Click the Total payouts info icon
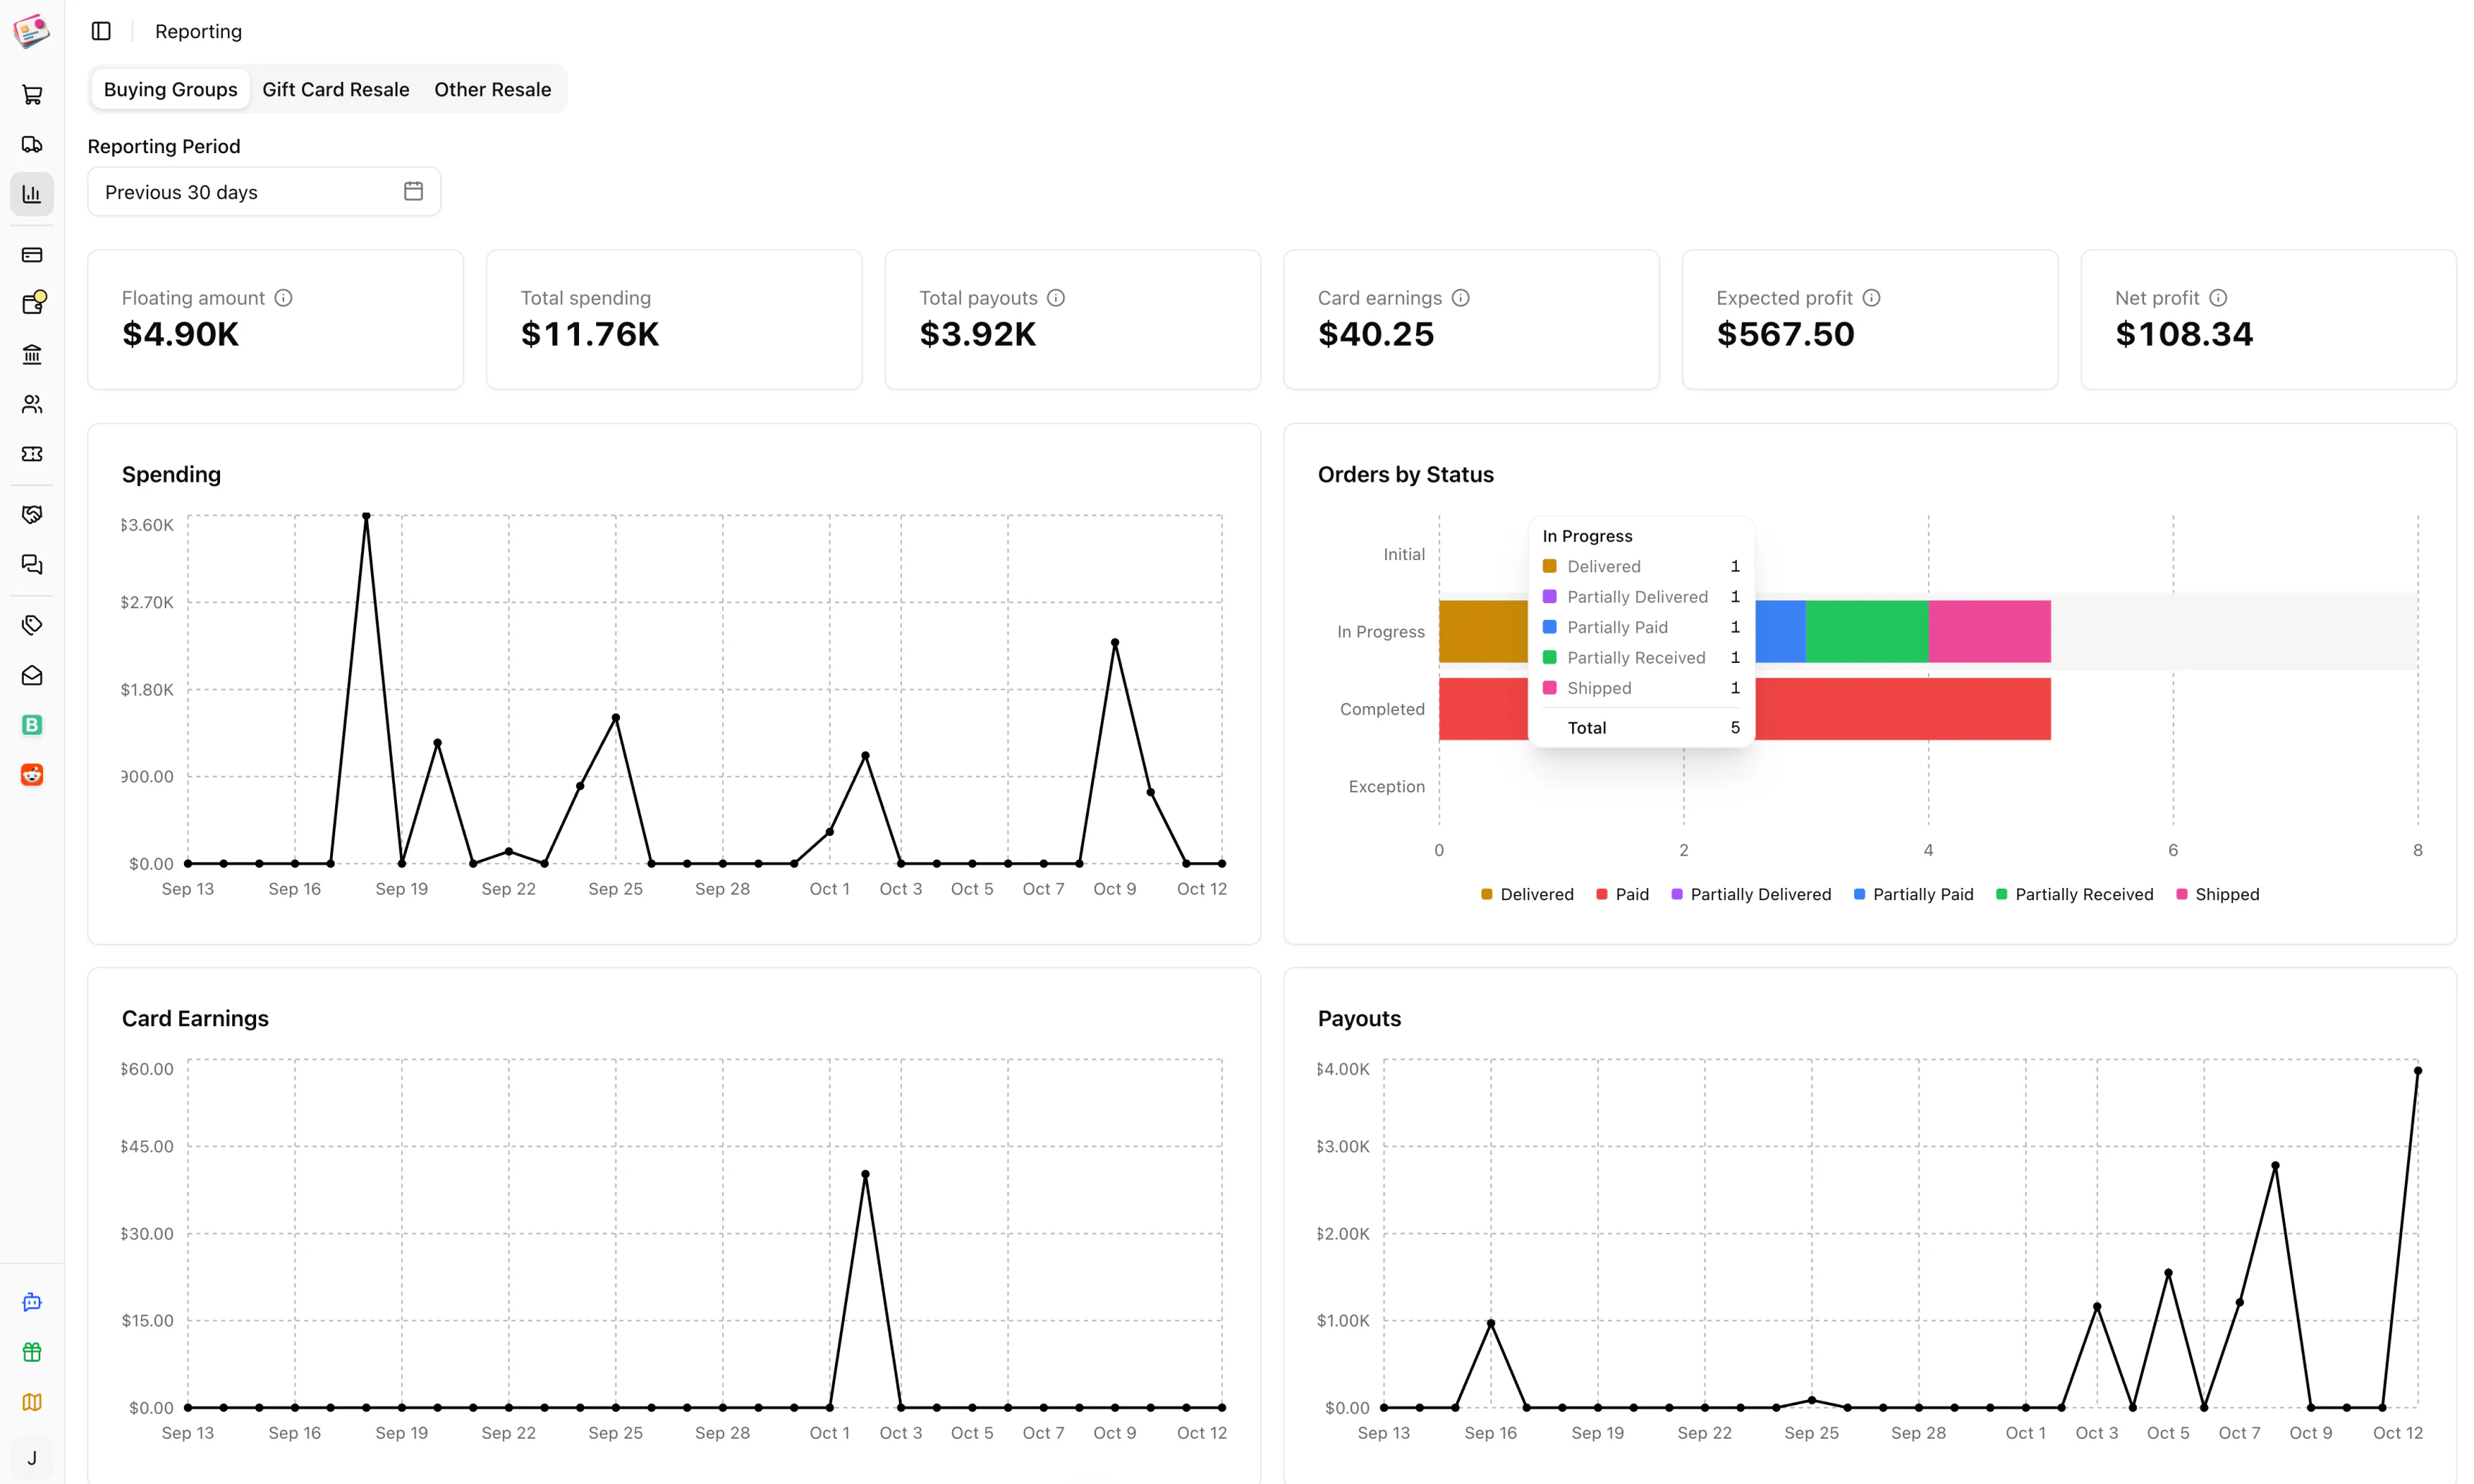Viewport: 2474px width, 1484px height. (x=1056, y=298)
